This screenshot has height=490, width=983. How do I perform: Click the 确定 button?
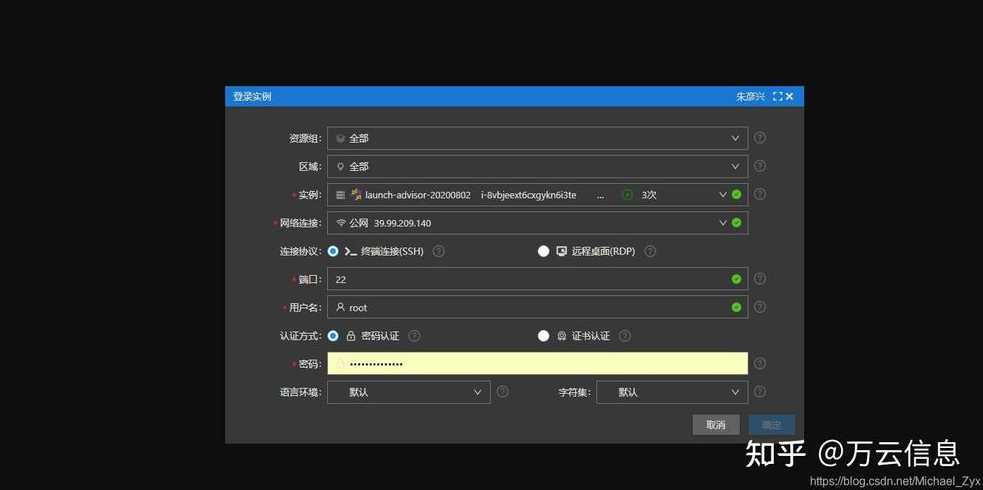click(772, 425)
